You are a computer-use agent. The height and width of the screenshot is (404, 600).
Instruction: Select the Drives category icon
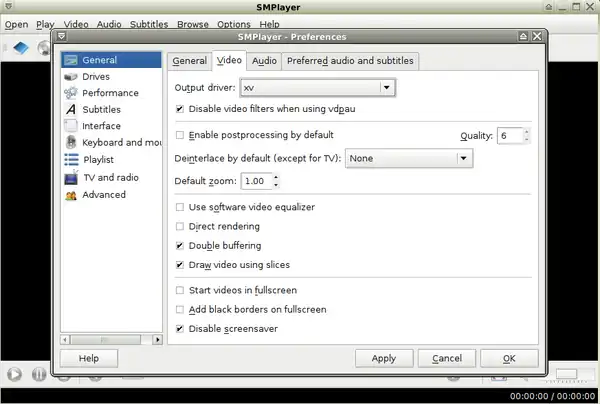click(x=72, y=76)
